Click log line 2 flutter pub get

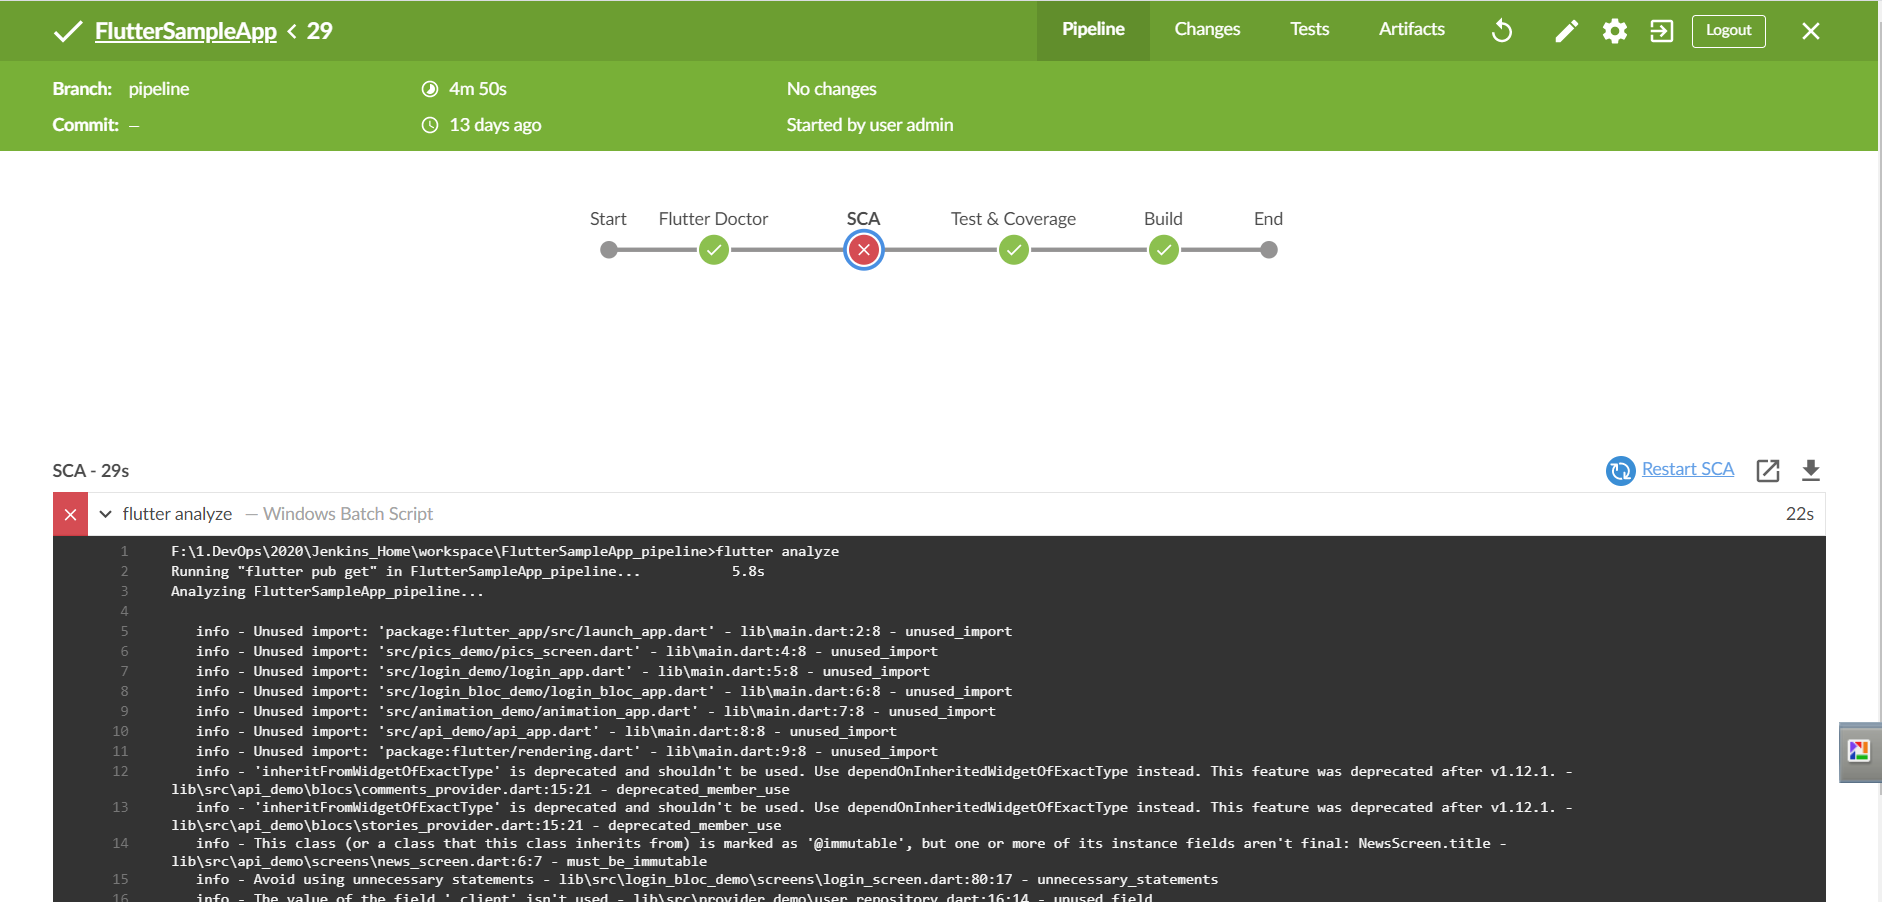tap(468, 571)
